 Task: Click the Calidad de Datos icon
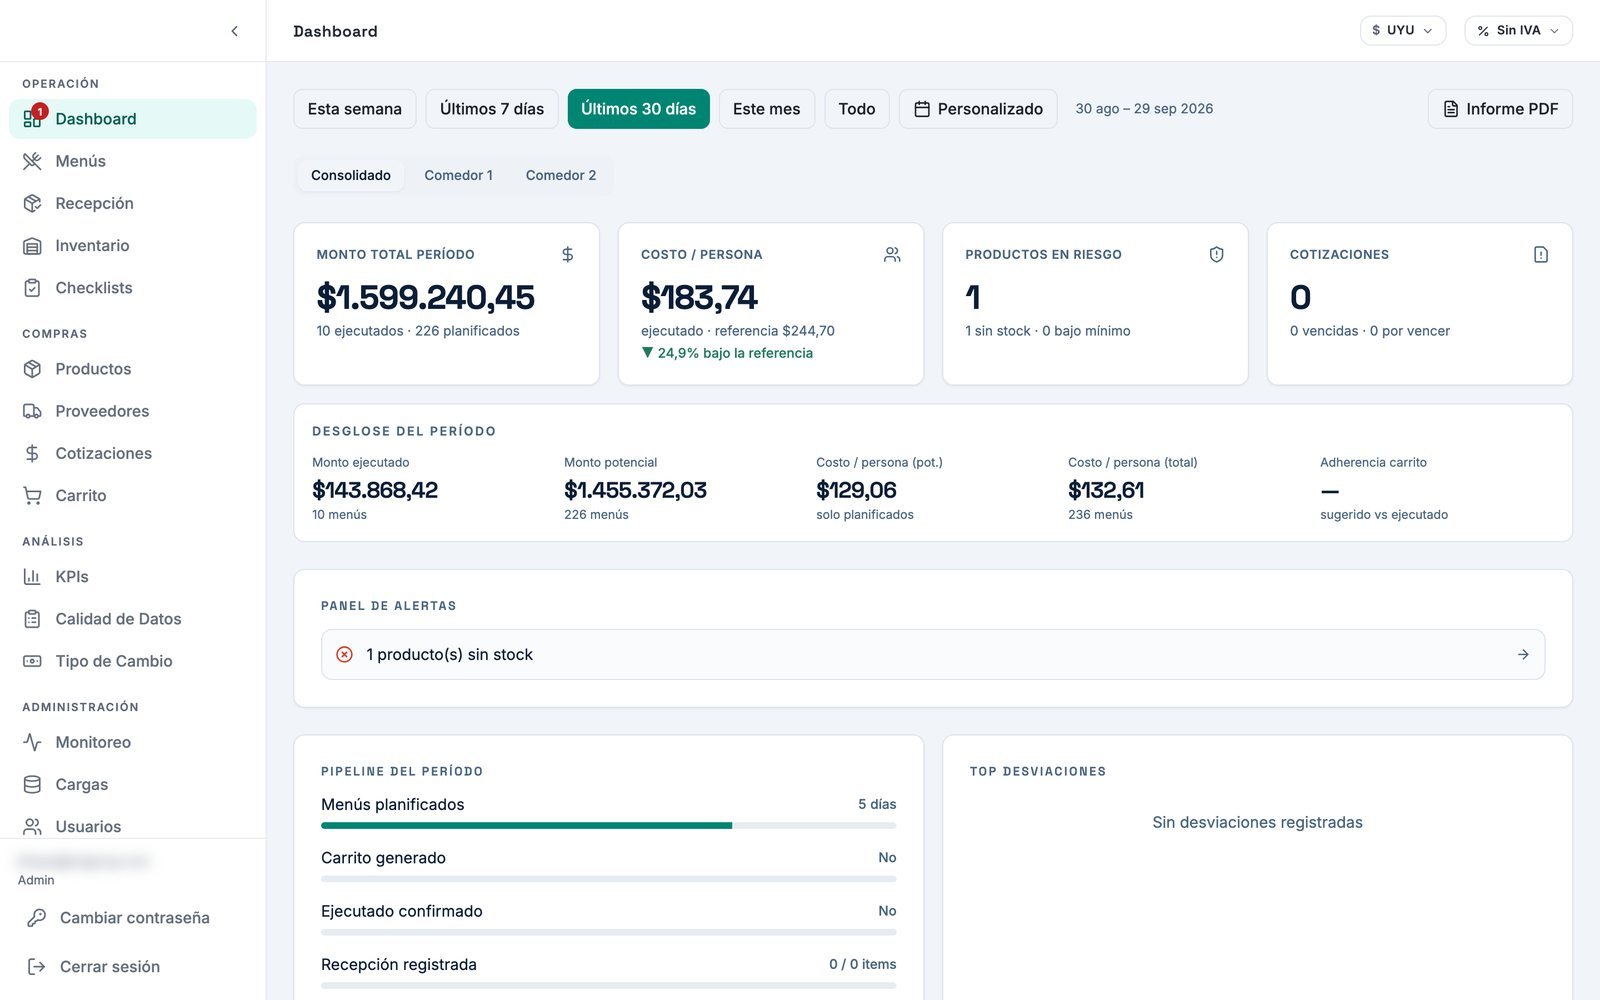(x=32, y=619)
